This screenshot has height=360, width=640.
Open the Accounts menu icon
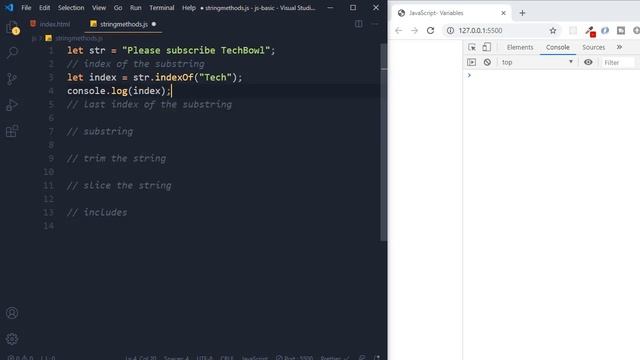pyautogui.click(x=12, y=313)
